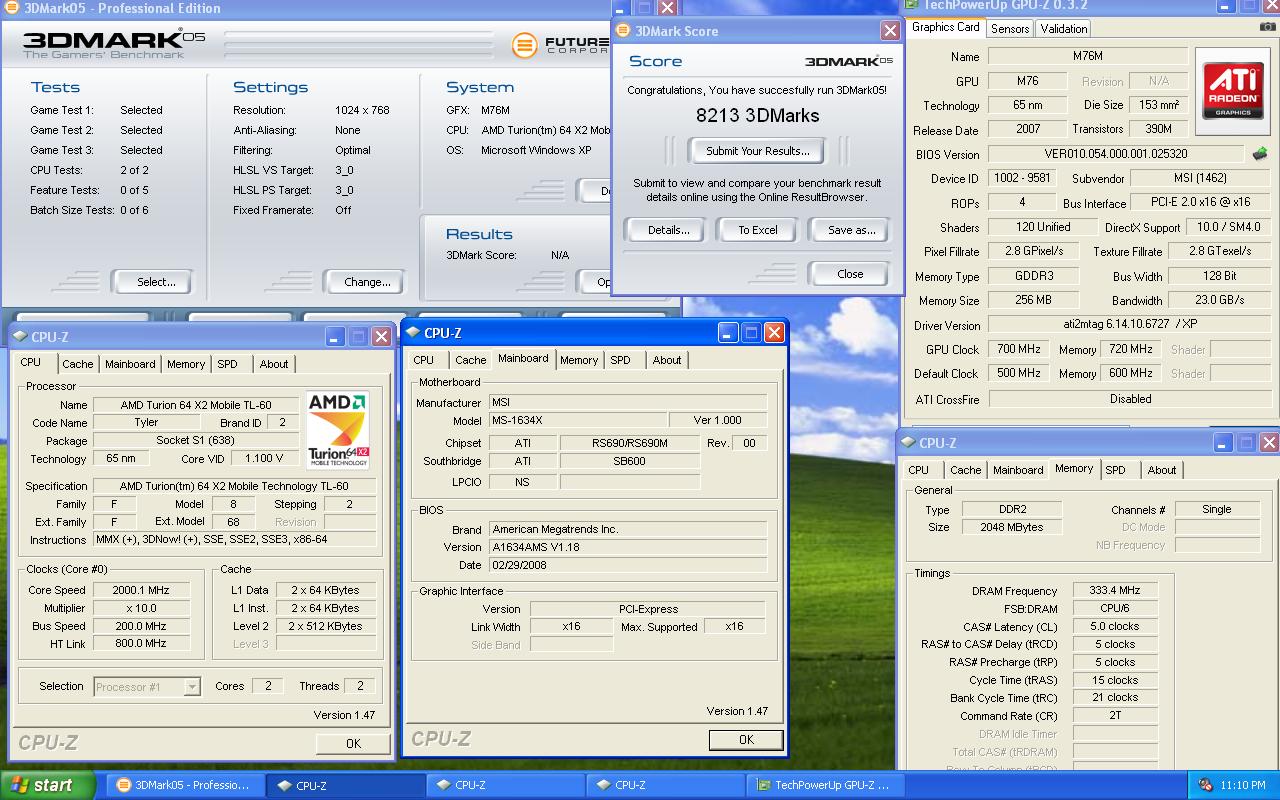Image resolution: width=1280 pixels, height=800 pixels.
Task: Click the ATI Radeon logo in GPU-Z
Action: [1233, 91]
